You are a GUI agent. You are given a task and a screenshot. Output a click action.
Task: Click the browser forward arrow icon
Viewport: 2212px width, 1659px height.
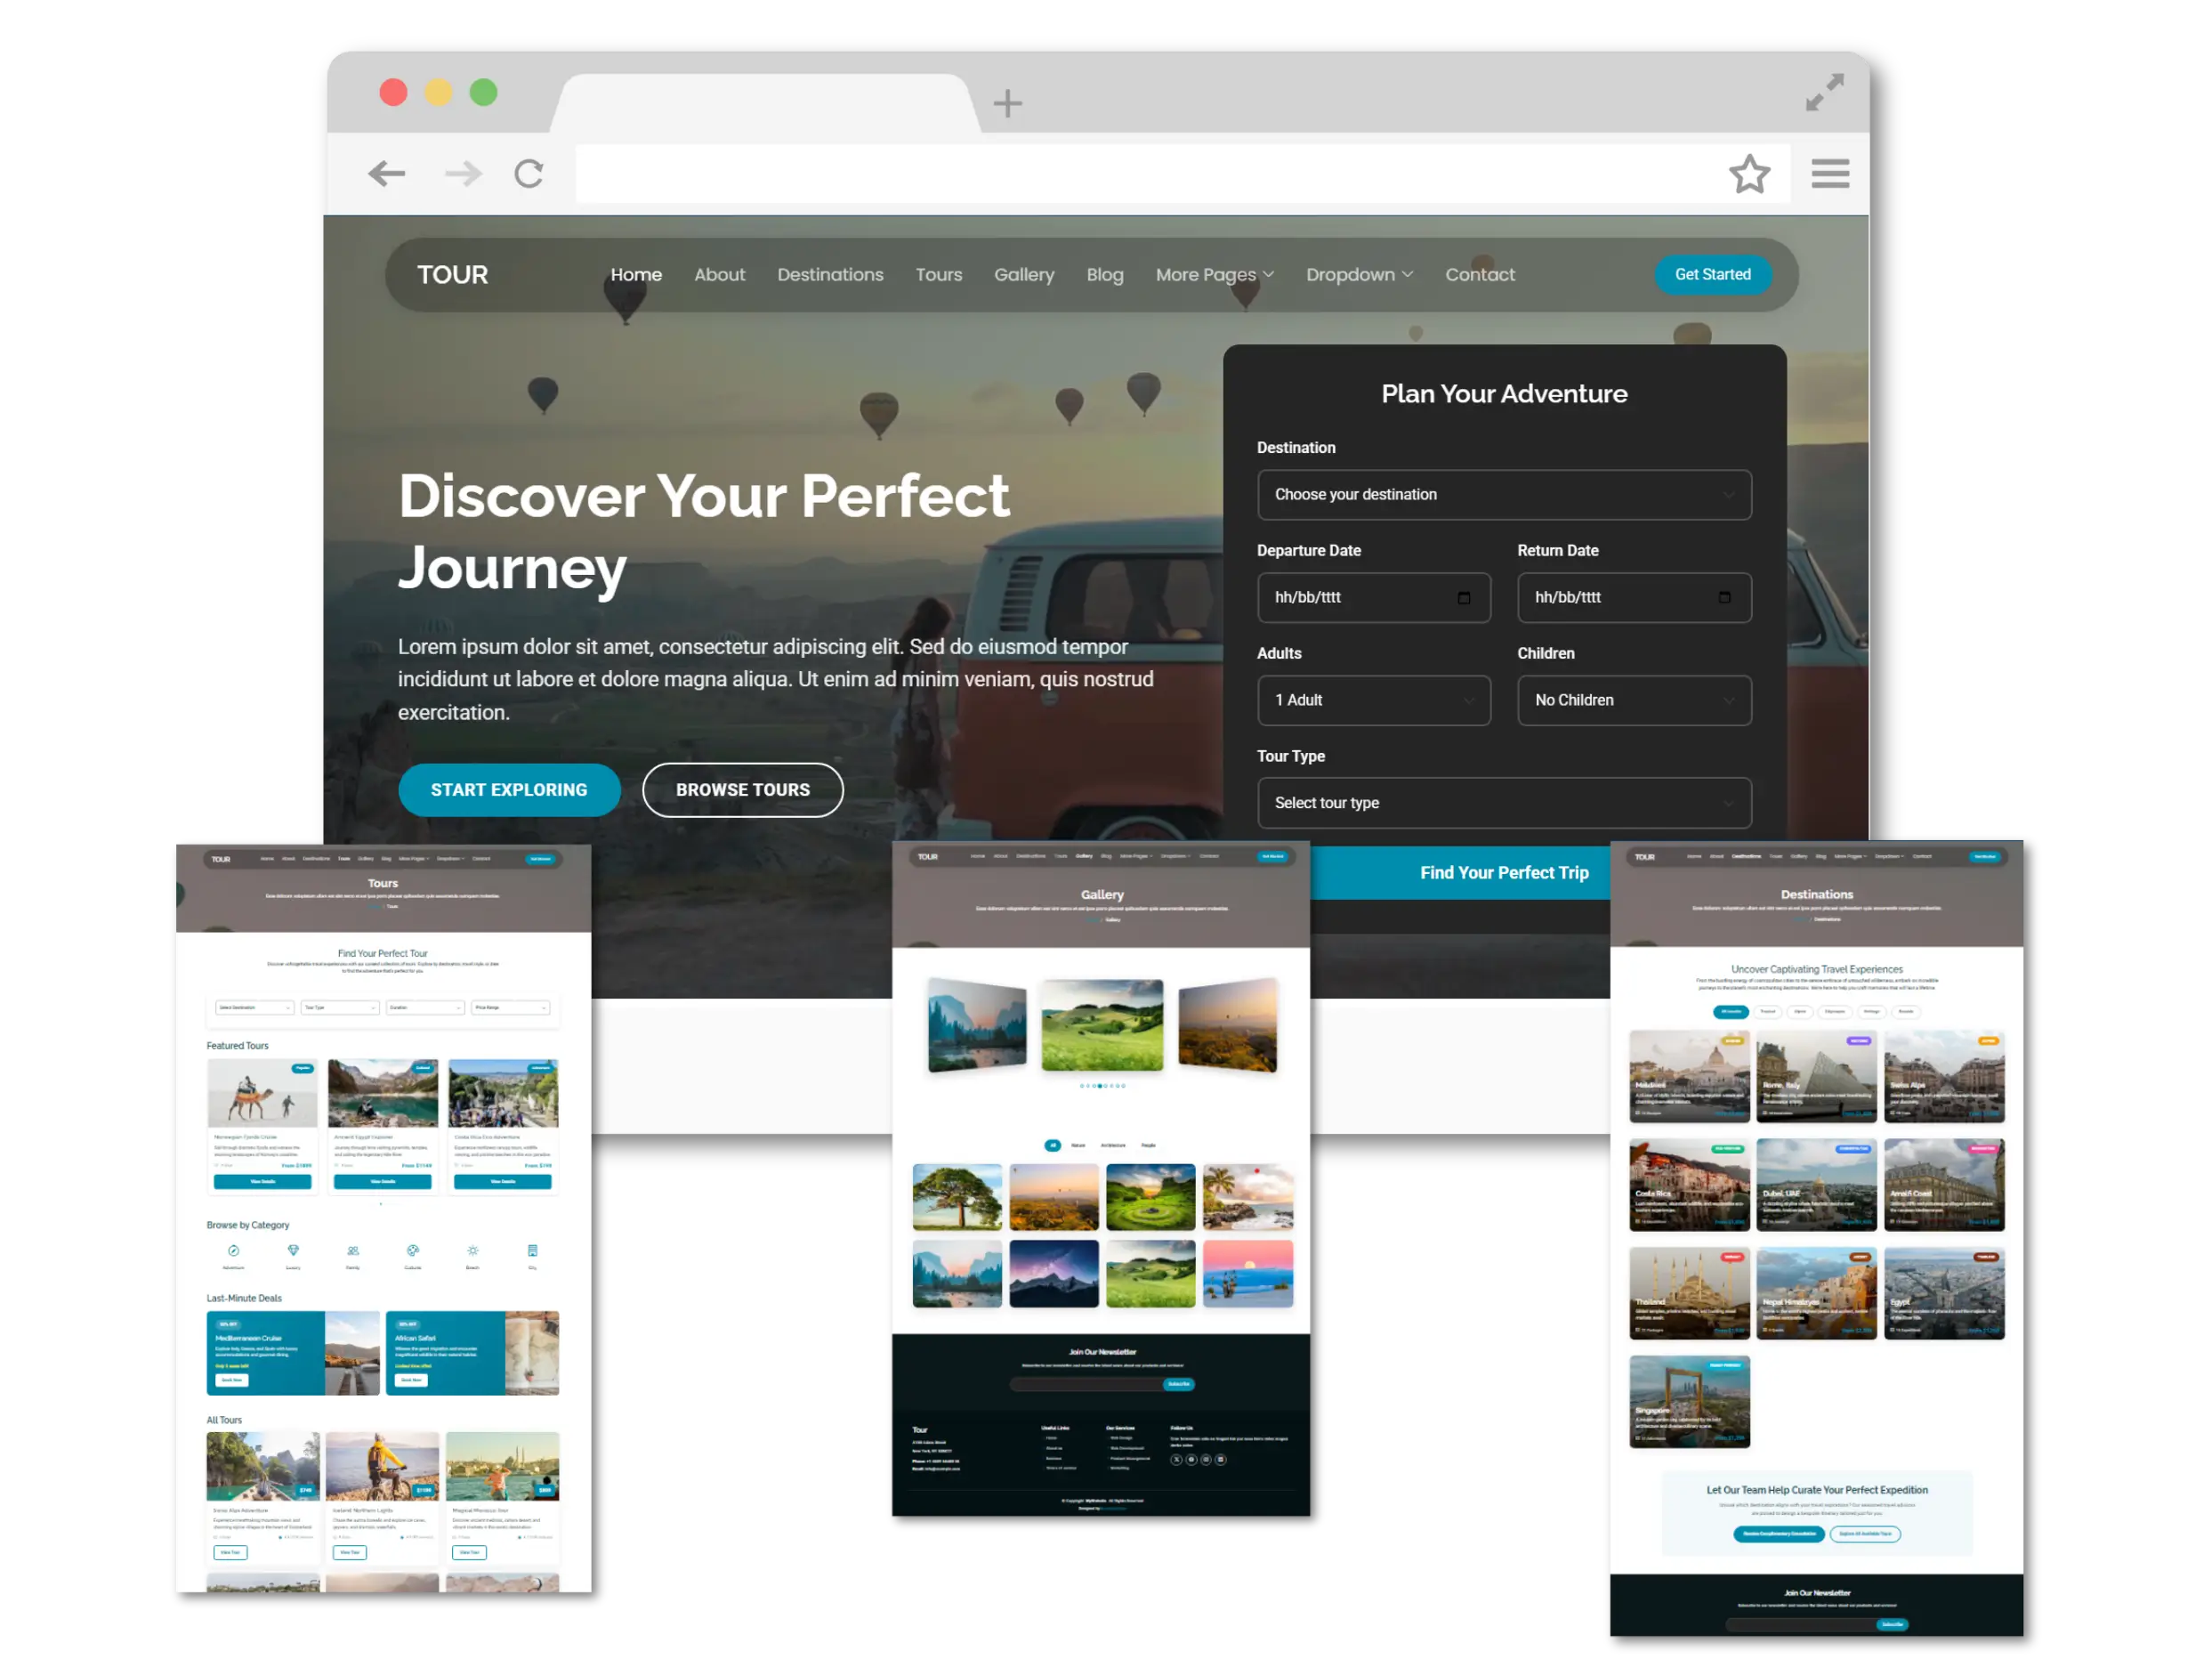pyautogui.click(x=463, y=174)
